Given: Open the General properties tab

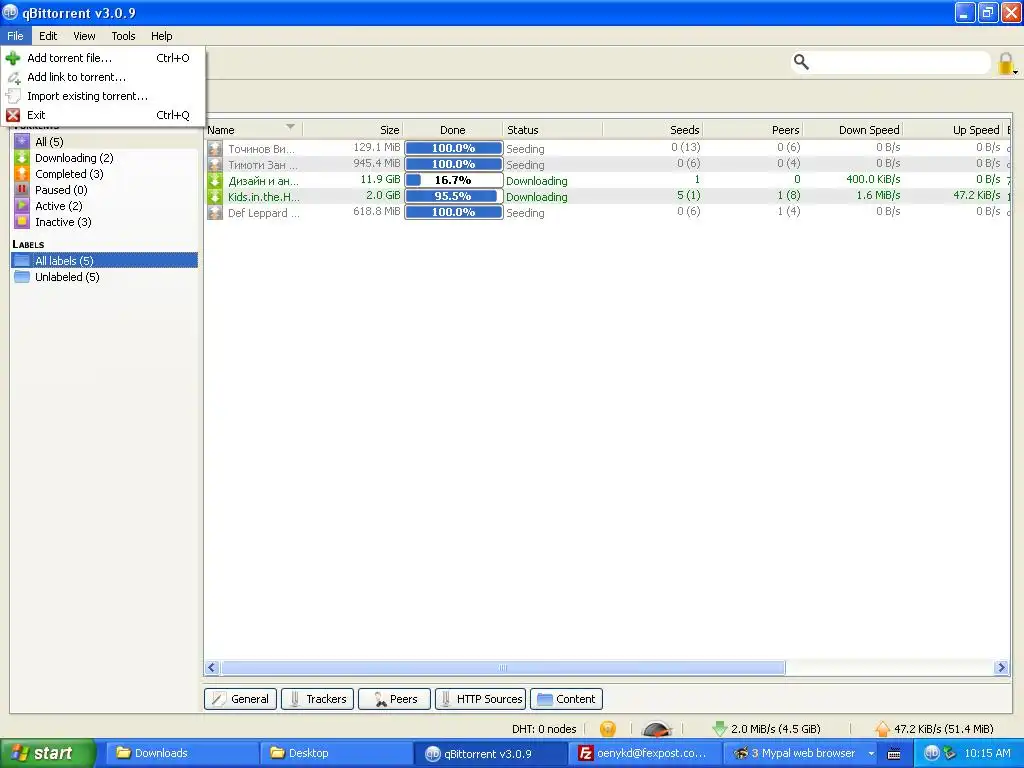Looking at the screenshot, I should pyautogui.click(x=240, y=699).
